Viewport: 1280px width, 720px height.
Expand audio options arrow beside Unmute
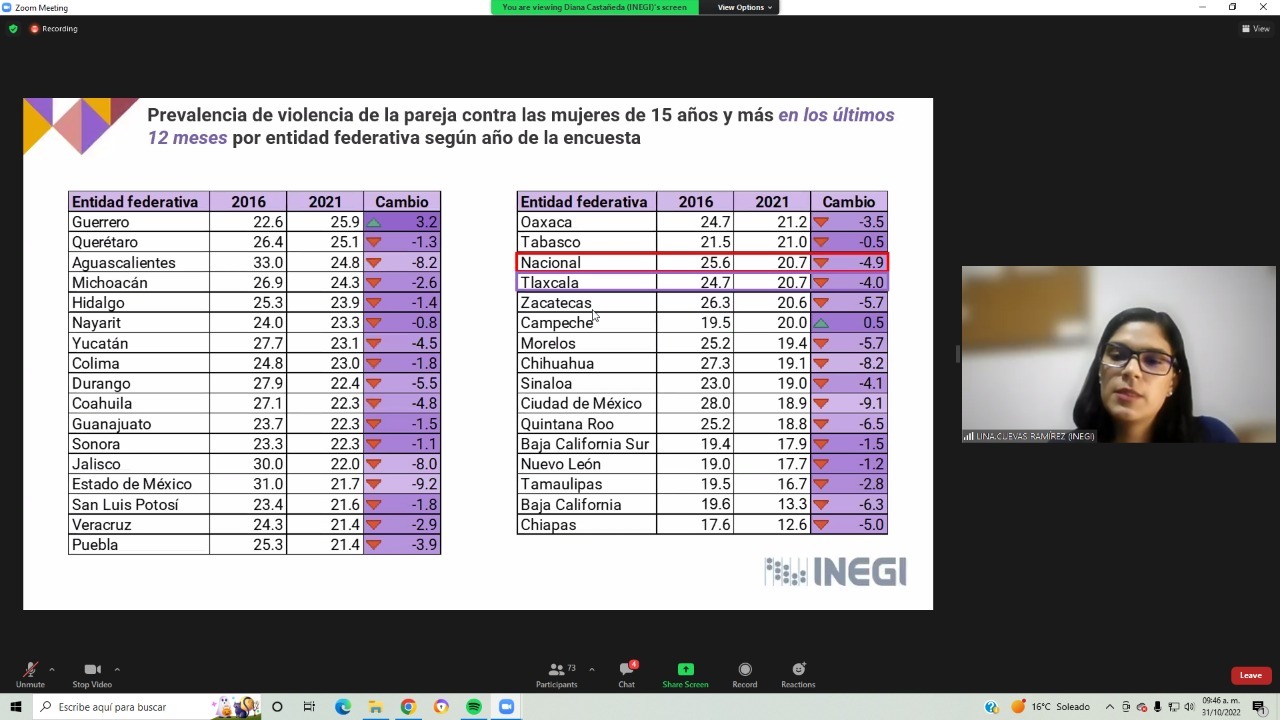51,669
